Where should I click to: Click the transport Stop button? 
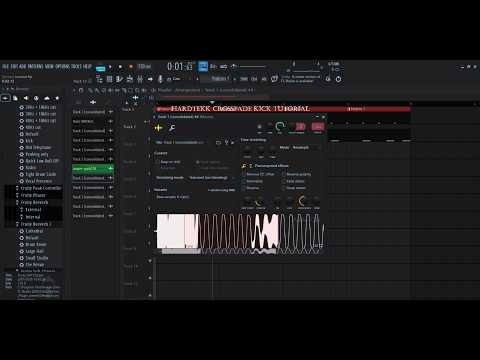(x=120, y=67)
